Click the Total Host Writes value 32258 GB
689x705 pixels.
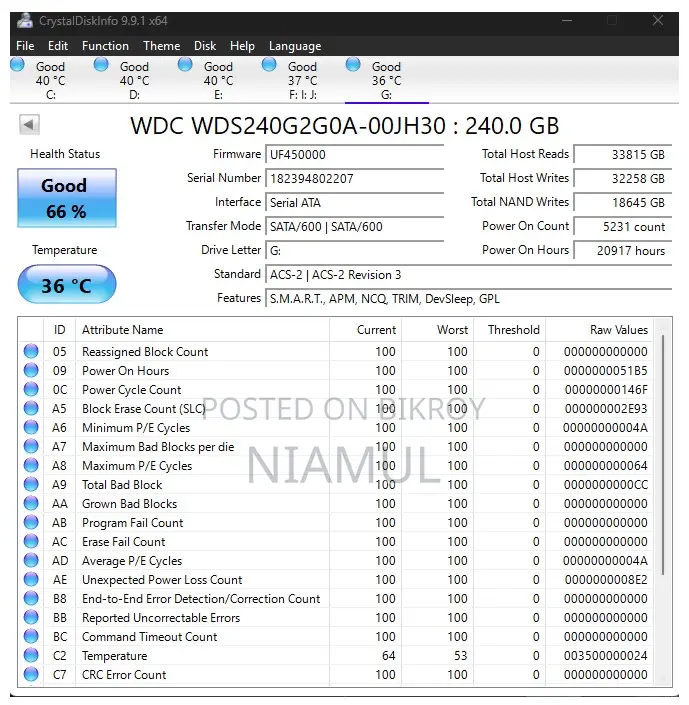tap(623, 178)
